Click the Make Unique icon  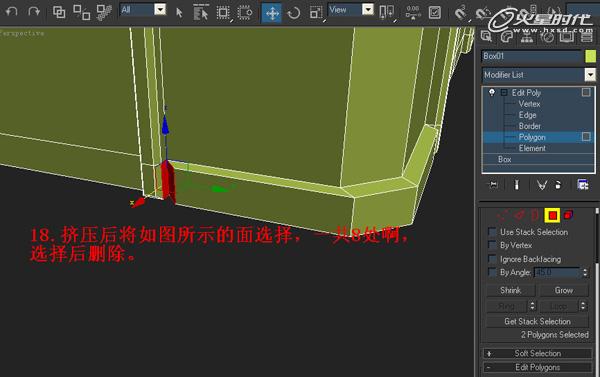point(541,185)
